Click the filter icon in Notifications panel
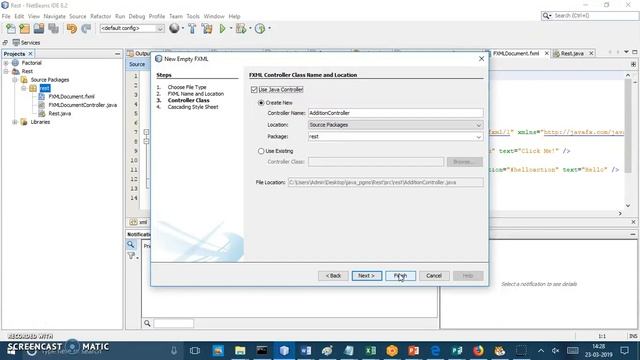The height and width of the screenshot is (360, 640). [x=131, y=256]
